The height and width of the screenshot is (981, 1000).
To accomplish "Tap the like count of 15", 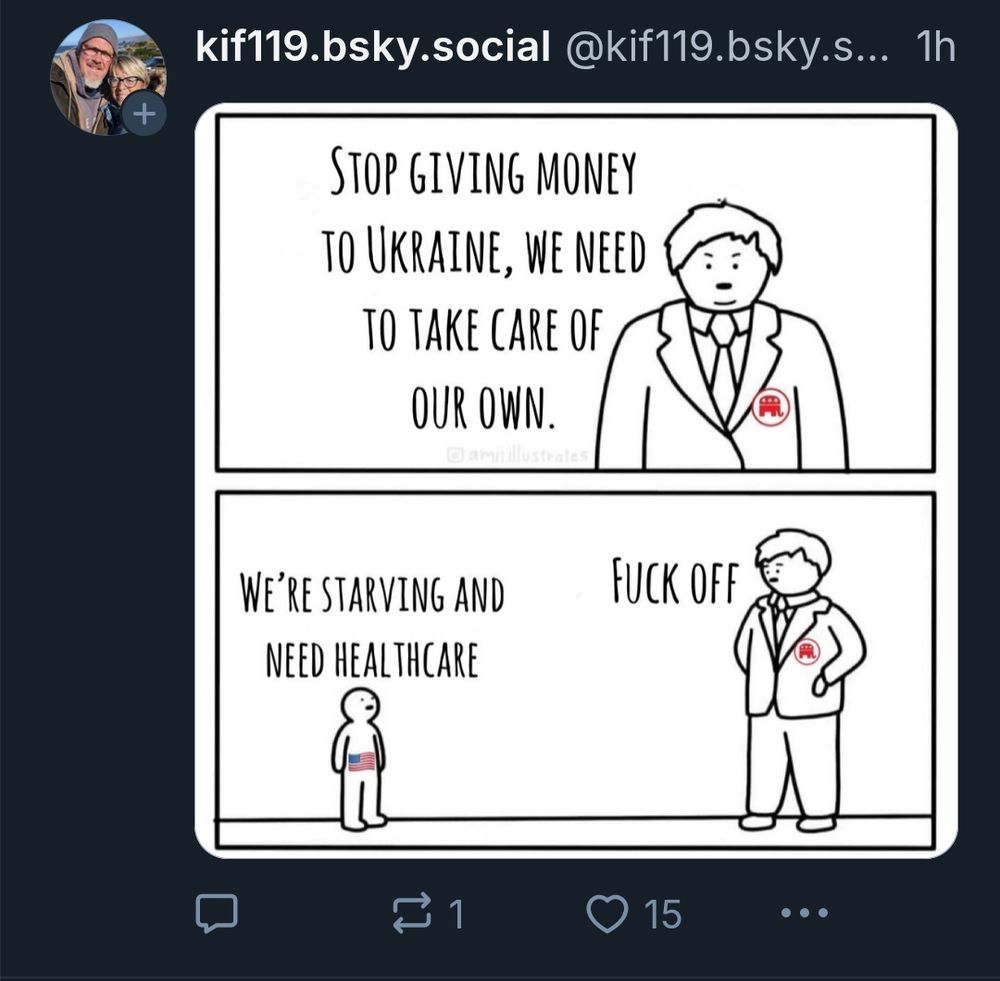I will coord(663,914).
